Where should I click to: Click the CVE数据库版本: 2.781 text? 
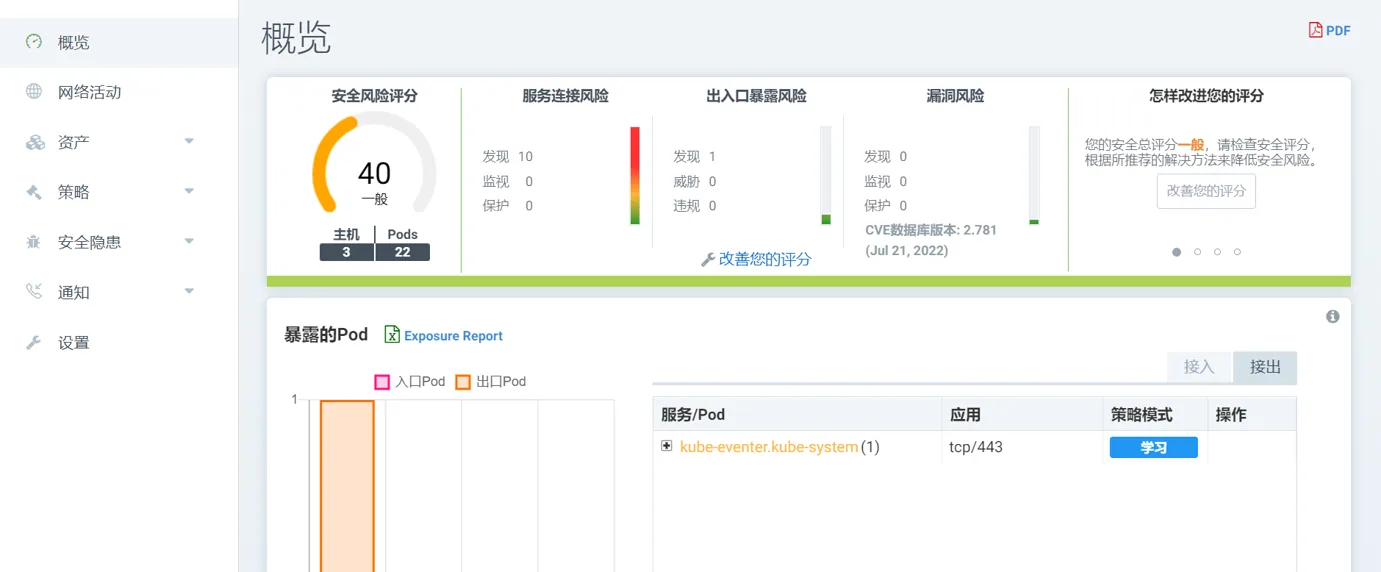(x=931, y=230)
